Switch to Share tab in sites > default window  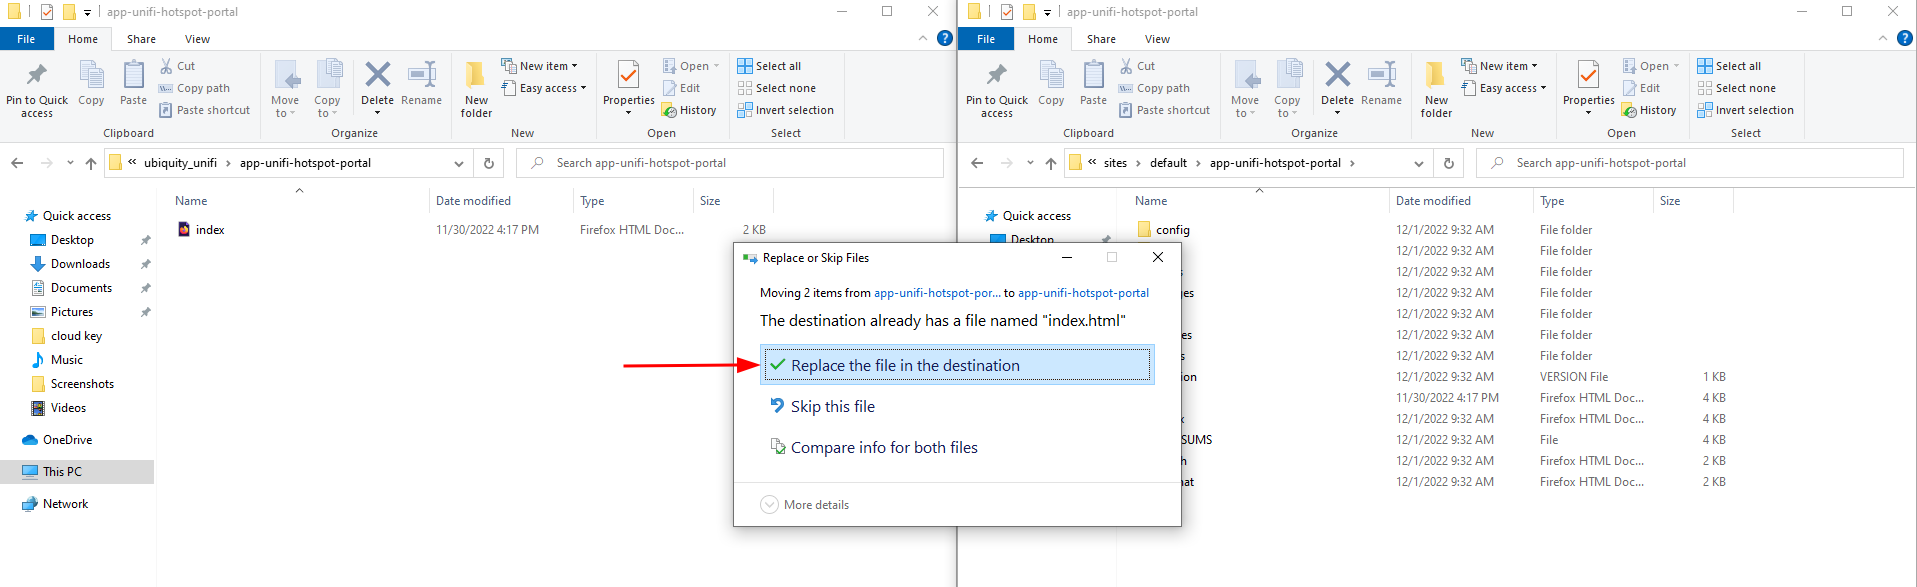coord(1101,39)
